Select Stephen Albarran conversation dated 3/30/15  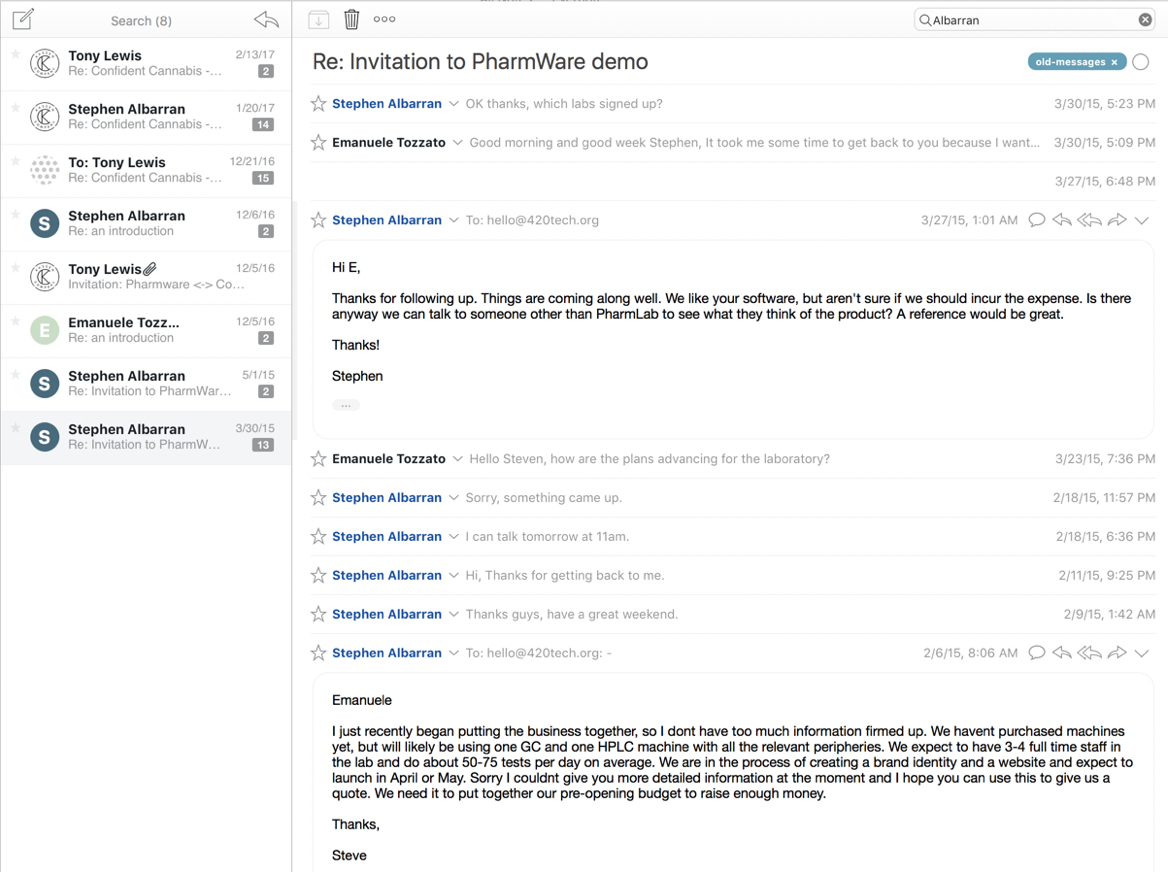146,437
